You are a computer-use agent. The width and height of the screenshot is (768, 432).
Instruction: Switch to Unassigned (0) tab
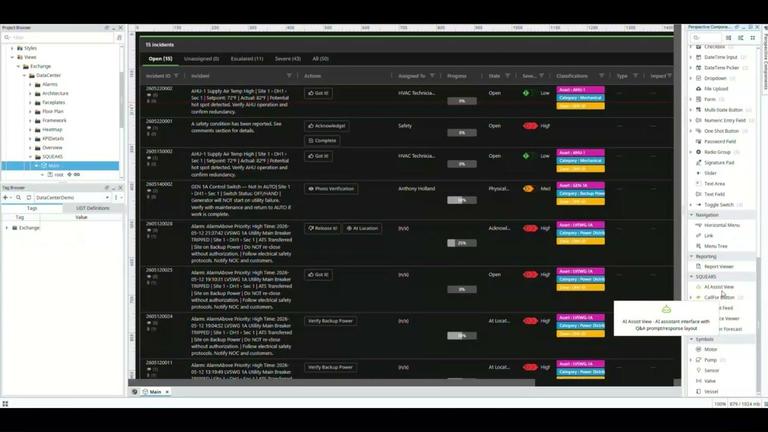tap(201, 59)
